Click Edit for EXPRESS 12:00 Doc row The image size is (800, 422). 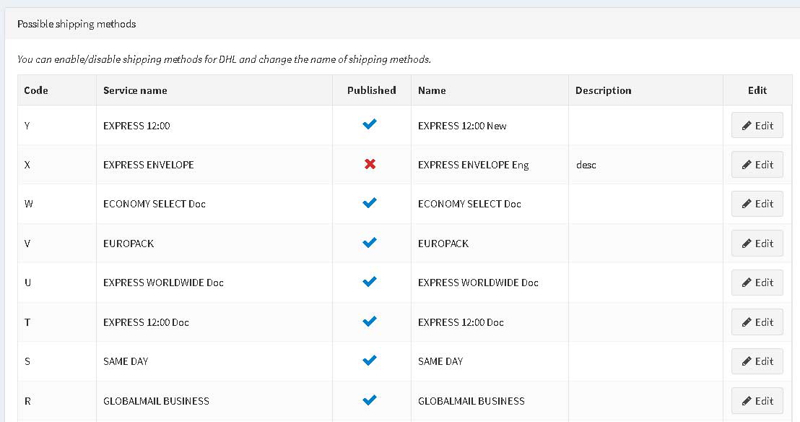tap(757, 322)
